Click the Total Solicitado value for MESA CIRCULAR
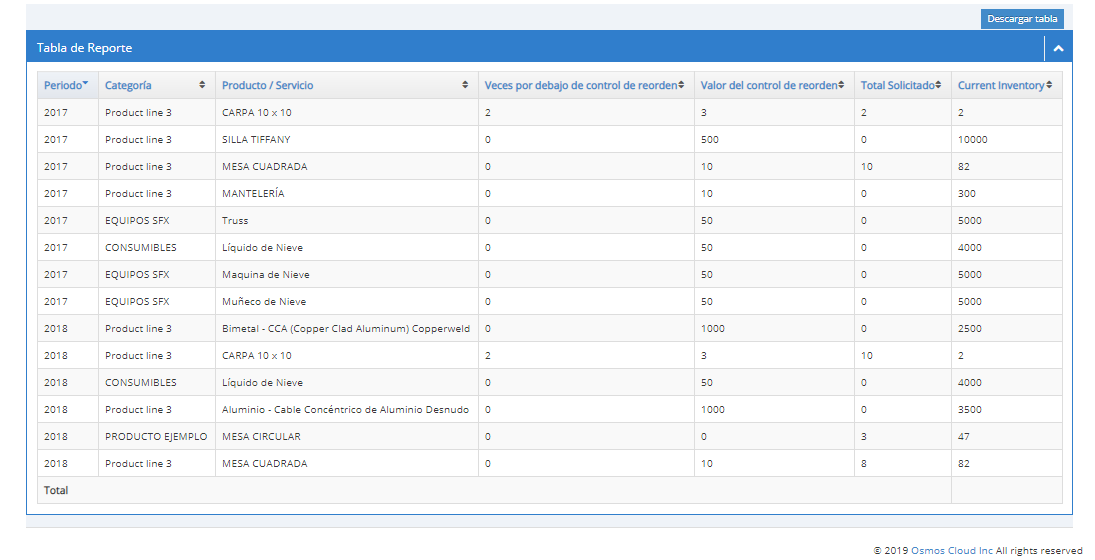Viewport: 1095px width, 560px height. 864,436
